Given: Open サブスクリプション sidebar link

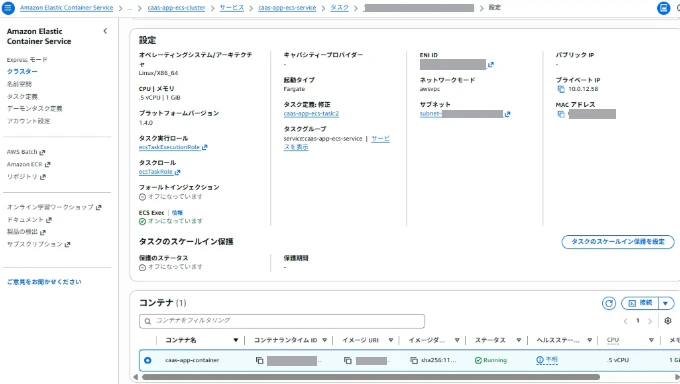Looking at the screenshot, I should click(38, 244).
